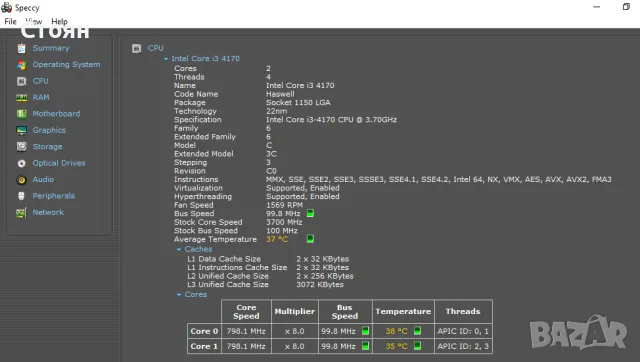Click Core 0 bus speed graph icon
Screen dimensions: 640x362
tap(365, 331)
